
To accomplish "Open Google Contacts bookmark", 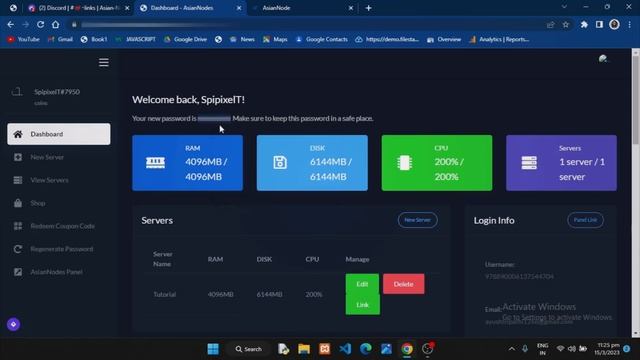I will (x=322, y=39).
